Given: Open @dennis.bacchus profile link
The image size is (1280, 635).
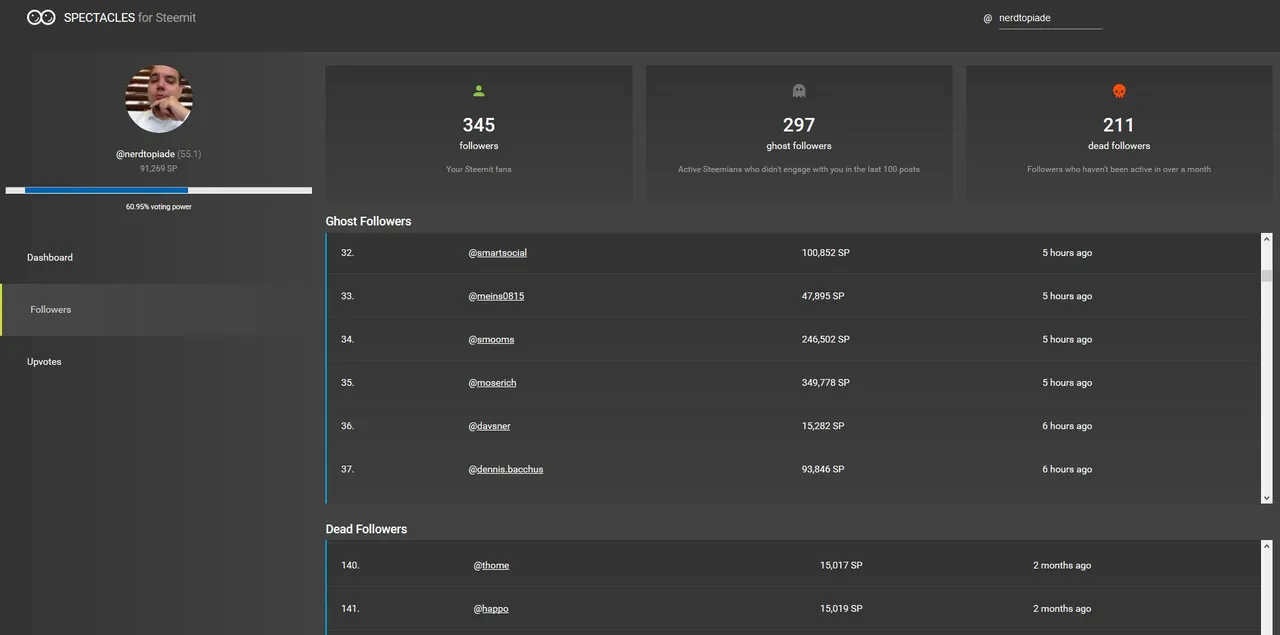Looking at the screenshot, I should tap(506, 470).
